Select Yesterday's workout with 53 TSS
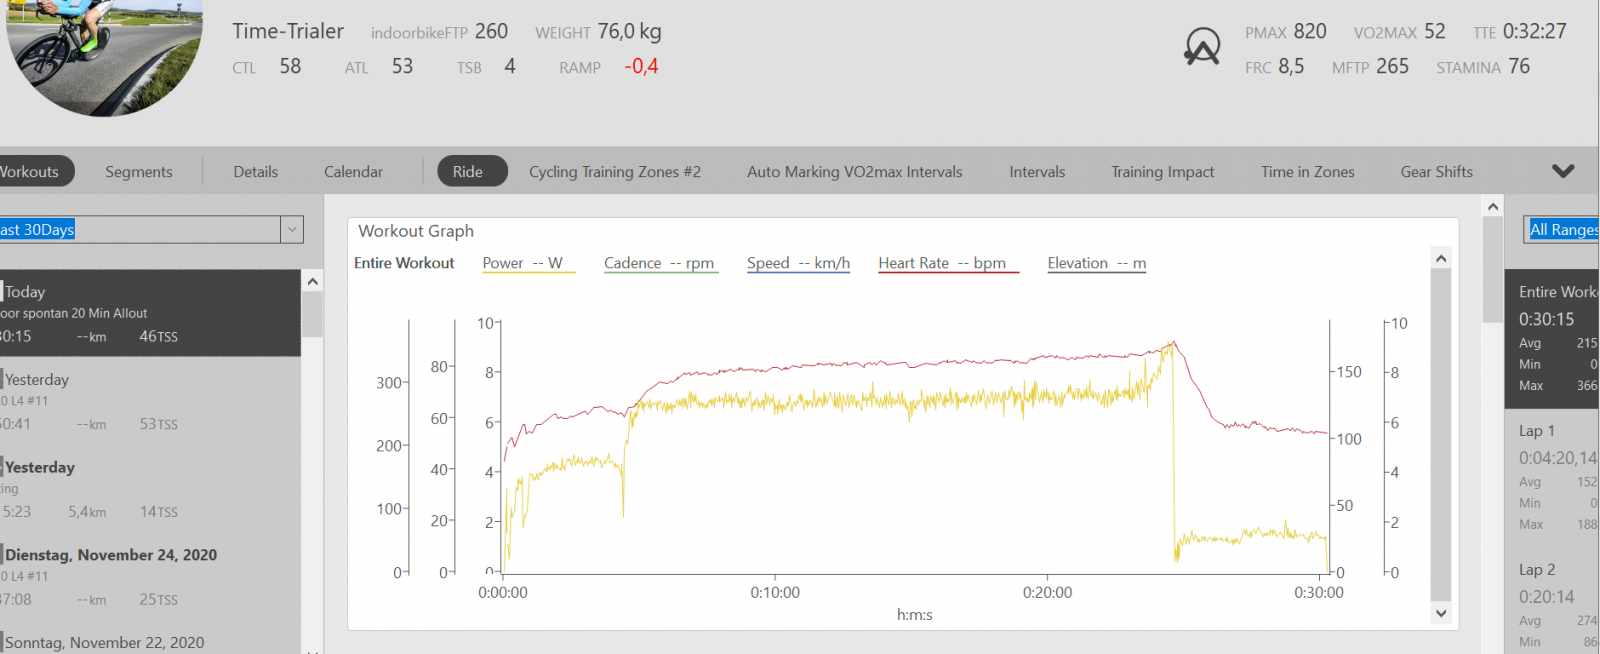 [x=150, y=401]
